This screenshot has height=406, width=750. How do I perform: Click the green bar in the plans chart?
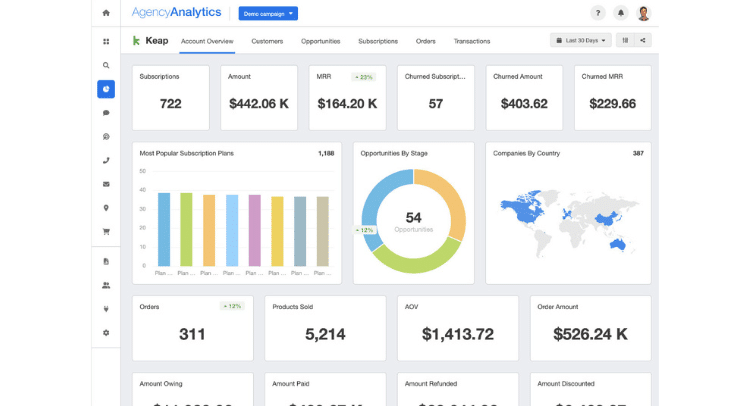186,229
